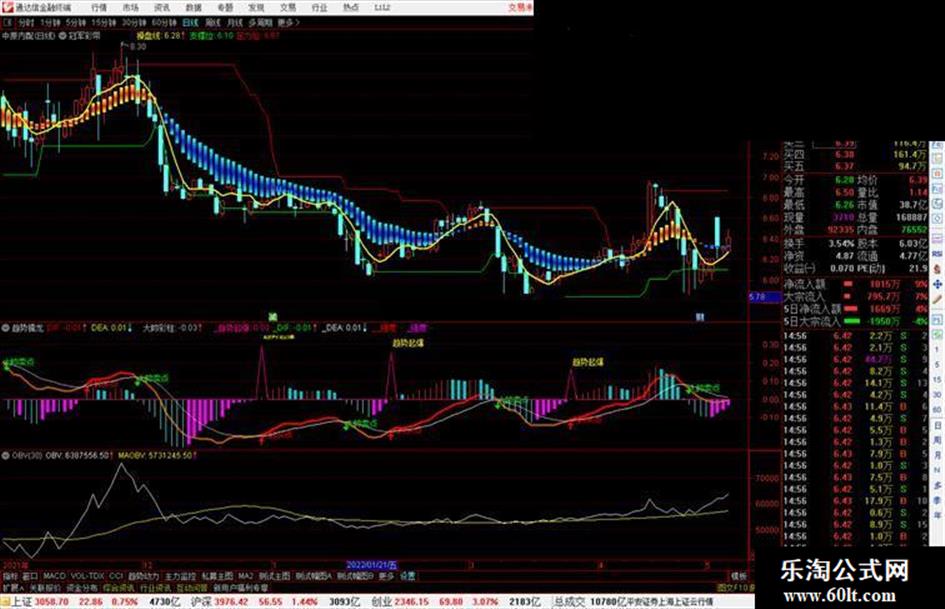
Task: Click the 多 multi-period shortcut in sidebar
Action: point(937,485)
